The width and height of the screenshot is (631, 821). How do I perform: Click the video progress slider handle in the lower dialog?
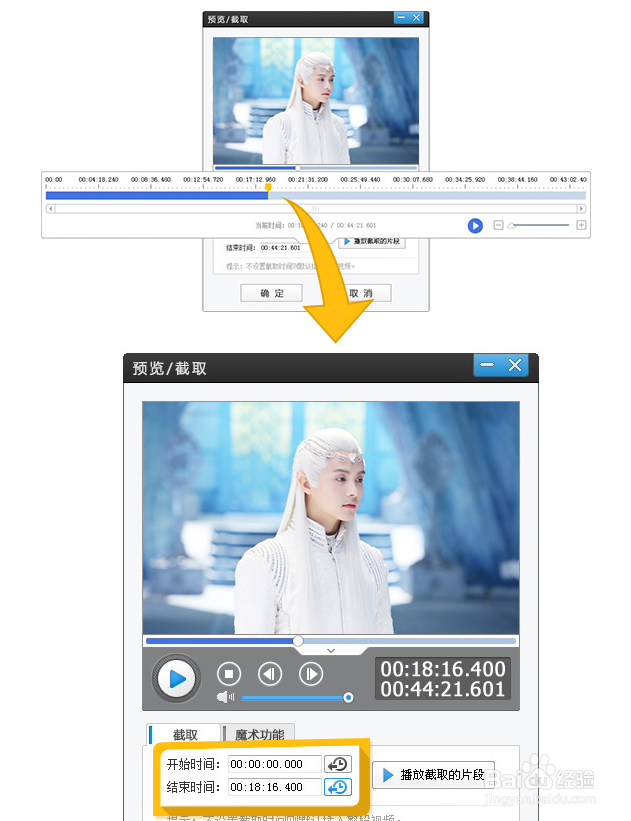(x=298, y=641)
